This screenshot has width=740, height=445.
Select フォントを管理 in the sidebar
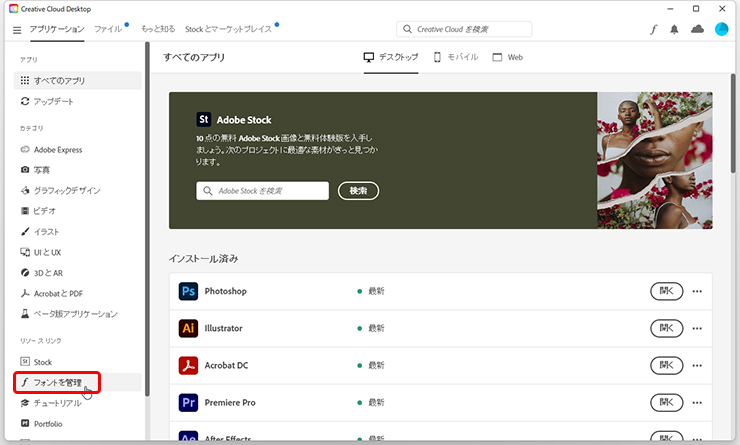click(x=57, y=382)
